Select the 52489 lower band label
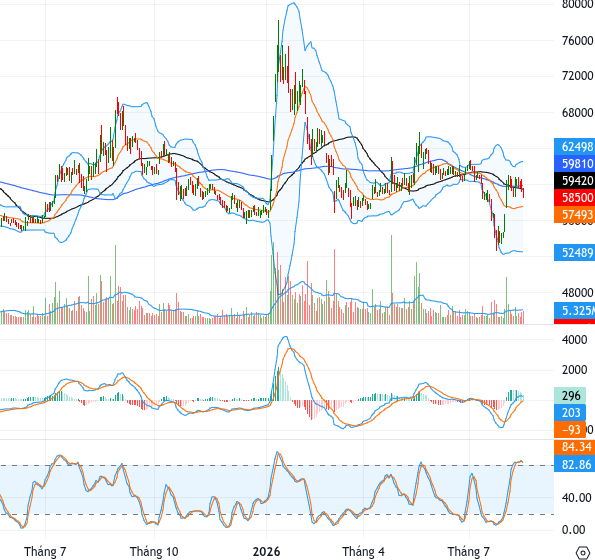Viewport: 595px width, 560px height. [x=575, y=252]
